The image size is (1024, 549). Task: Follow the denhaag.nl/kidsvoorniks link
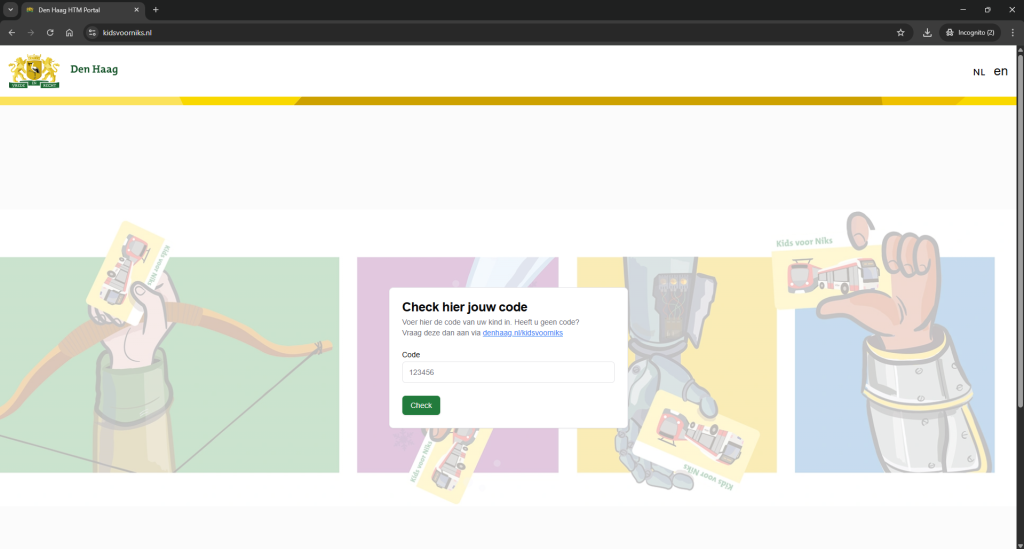tap(522, 333)
